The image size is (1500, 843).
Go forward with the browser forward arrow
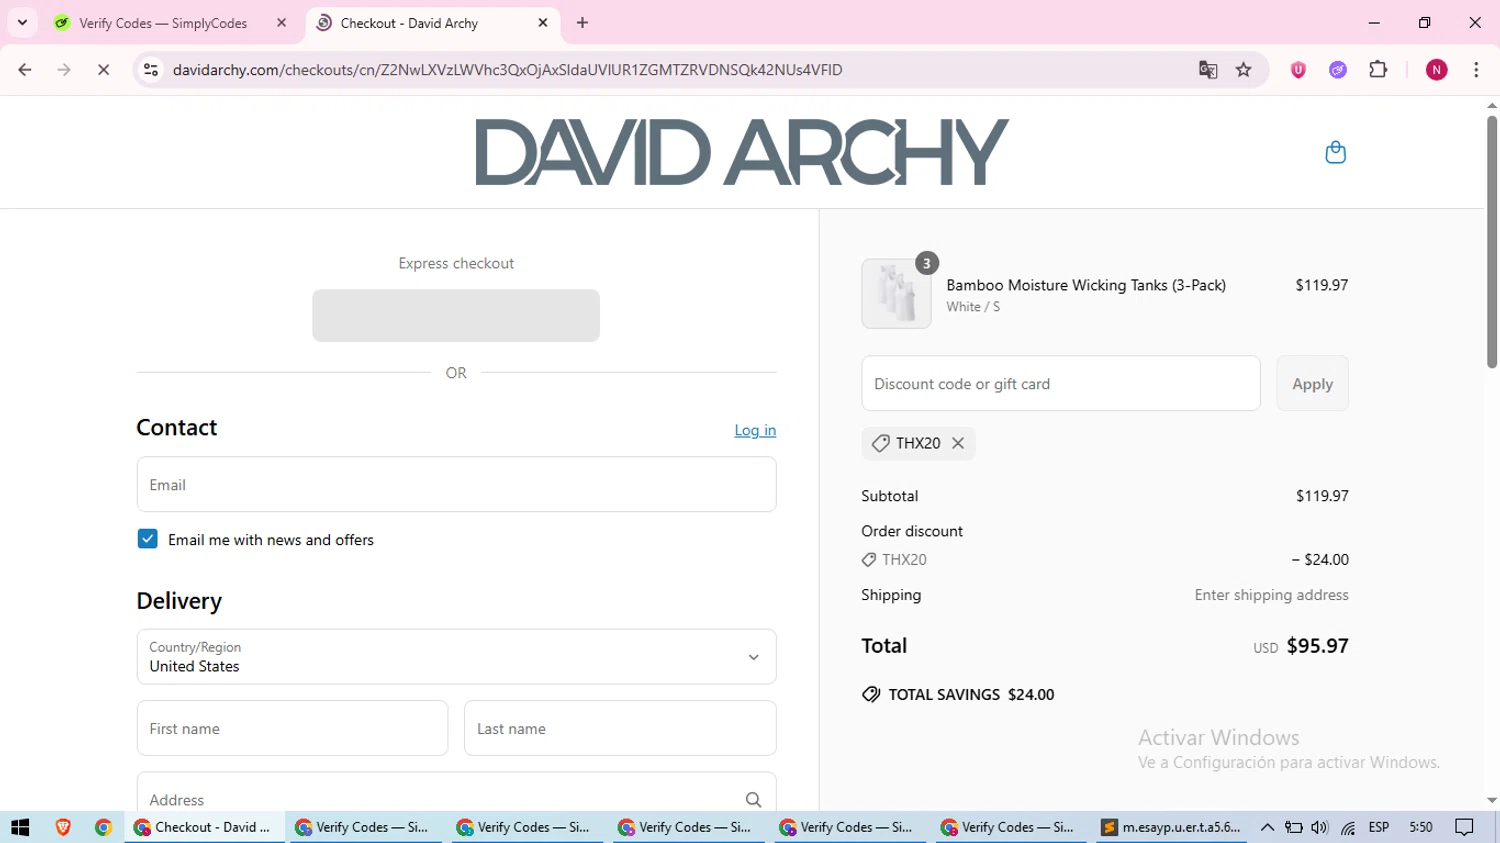[x=64, y=70]
